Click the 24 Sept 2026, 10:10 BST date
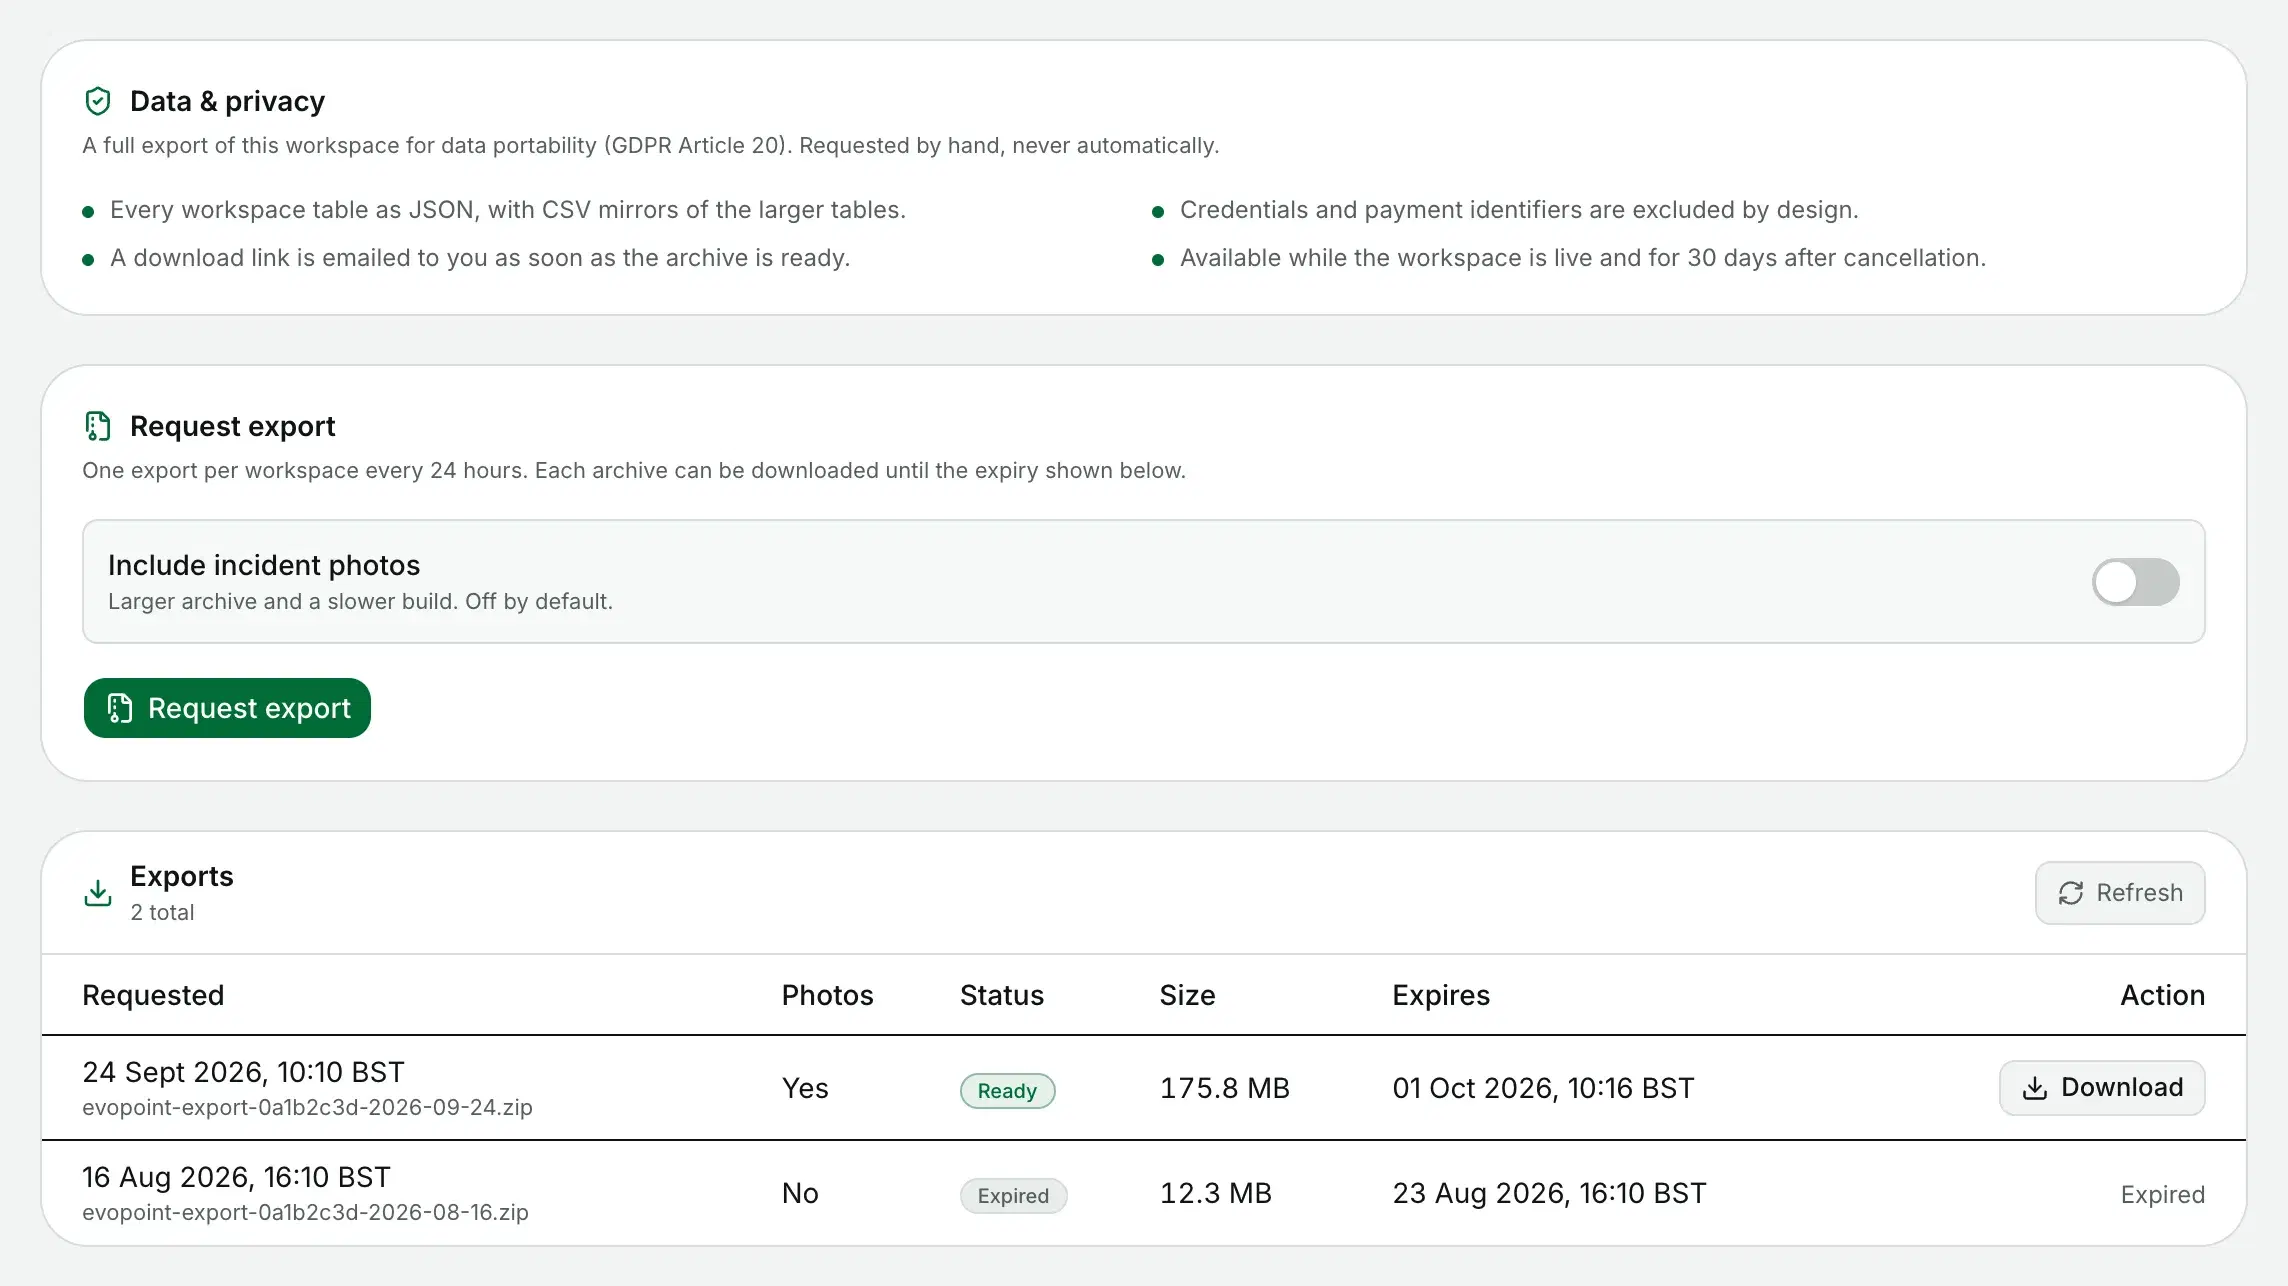The height and width of the screenshot is (1286, 2288). (x=243, y=1072)
